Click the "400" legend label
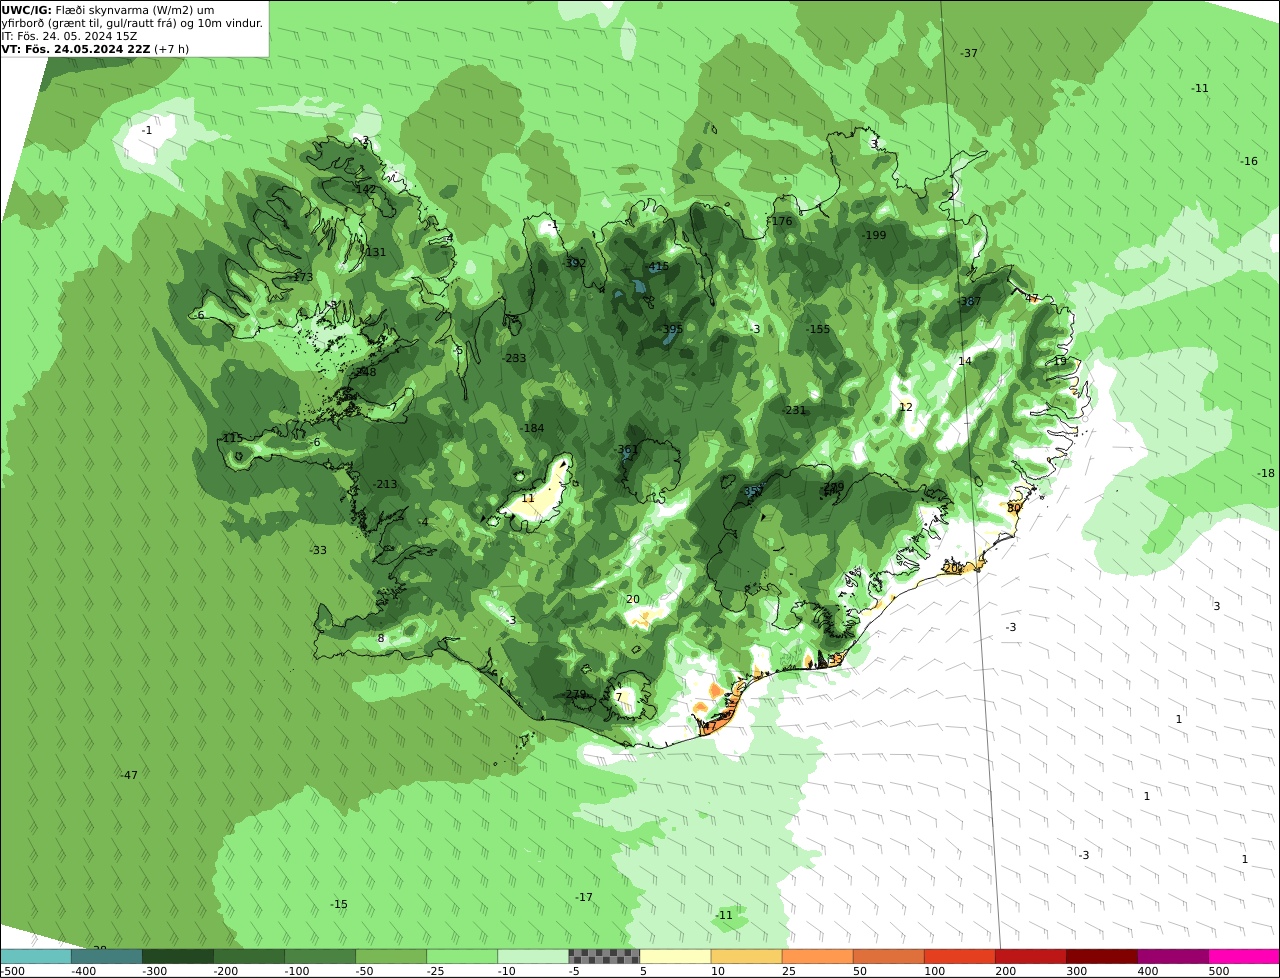 [x=1147, y=971]
